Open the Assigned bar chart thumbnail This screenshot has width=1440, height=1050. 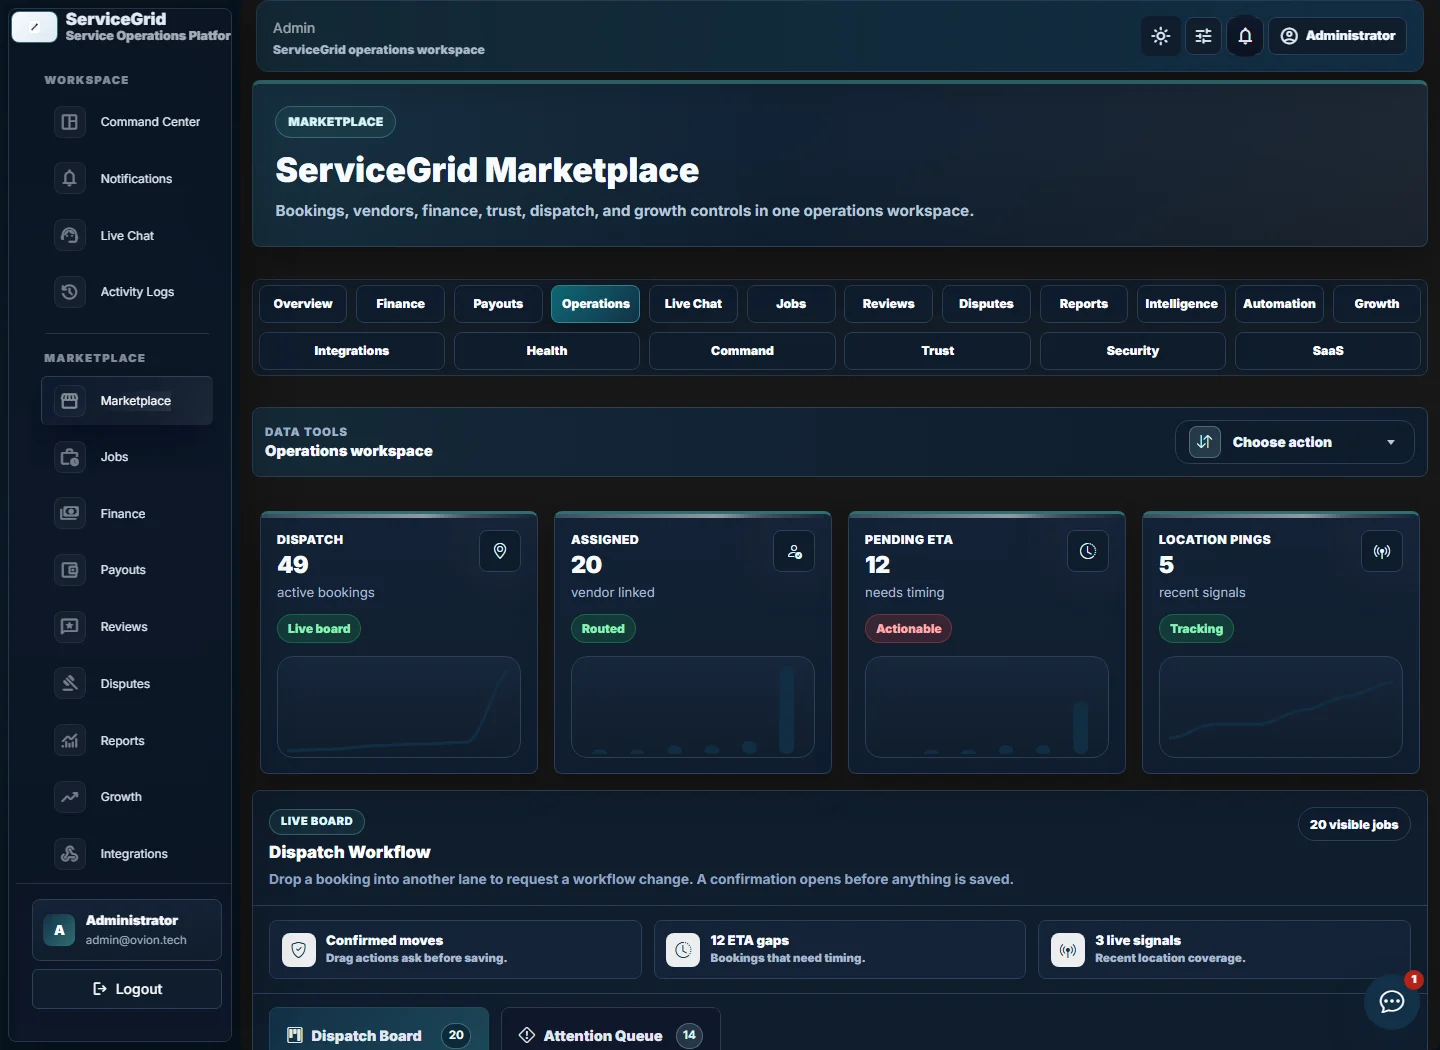(693, 707)
